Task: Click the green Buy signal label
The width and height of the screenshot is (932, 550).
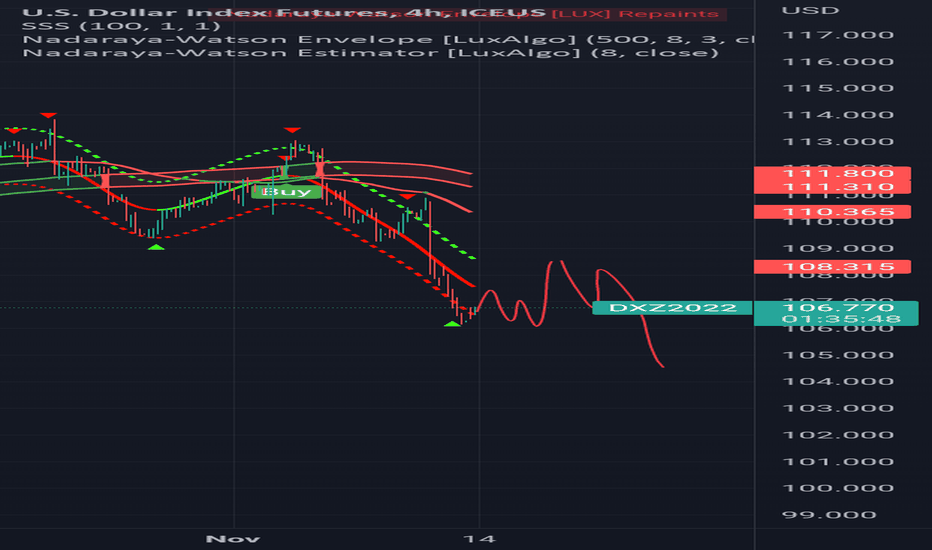Action: coord(286,191)
